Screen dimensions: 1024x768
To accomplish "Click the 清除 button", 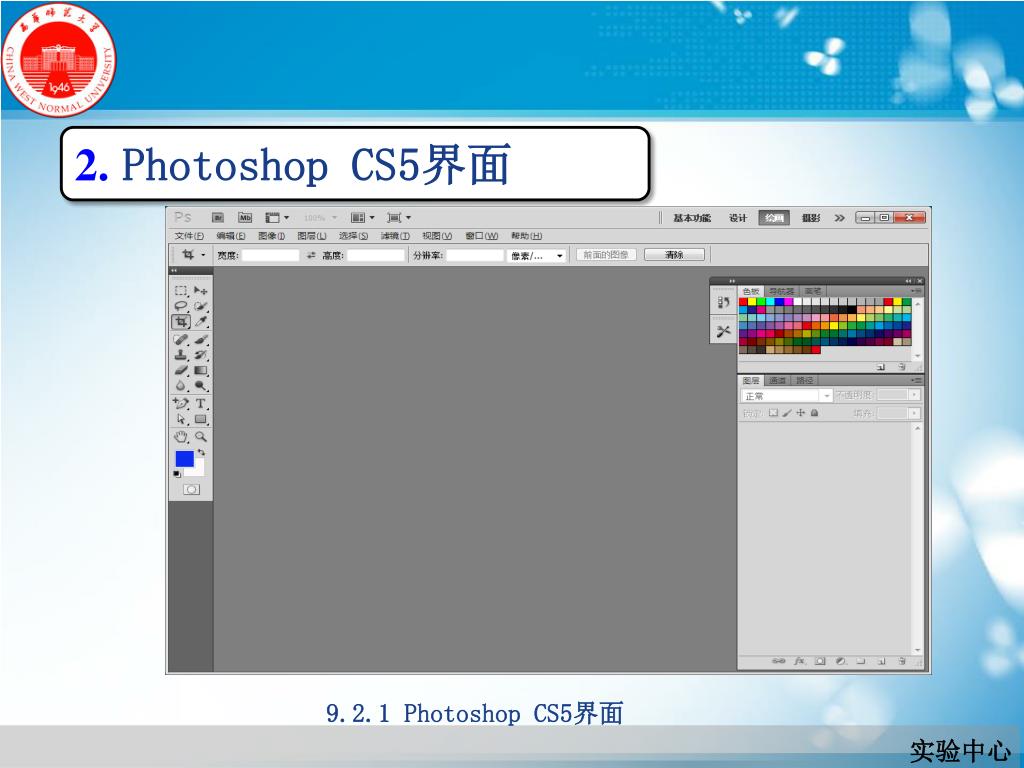I will pyautogui.click(x=675, y=255).
